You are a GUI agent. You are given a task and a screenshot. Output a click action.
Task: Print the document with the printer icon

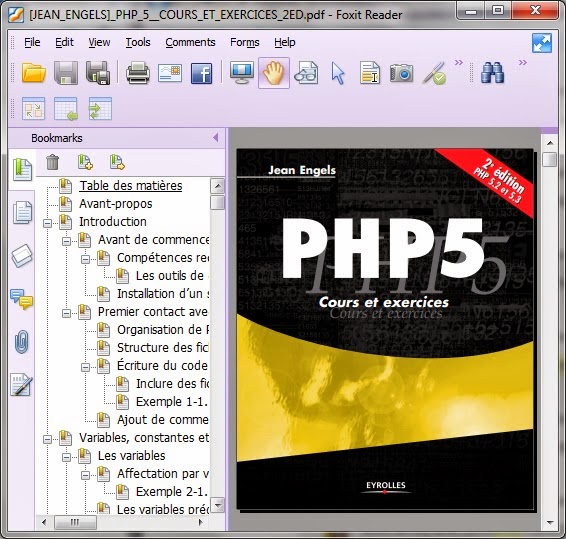pos(138,73)
